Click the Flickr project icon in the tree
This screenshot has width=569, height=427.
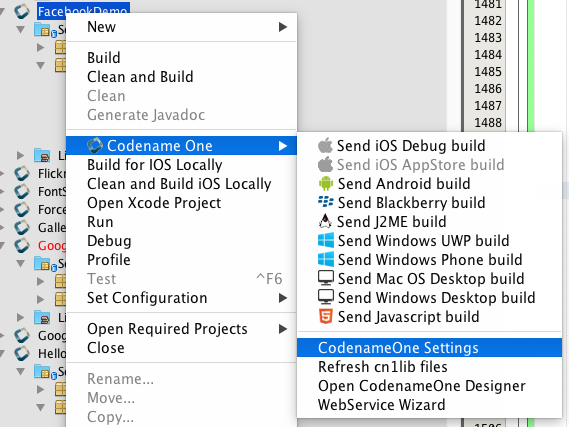pos(22,173)
